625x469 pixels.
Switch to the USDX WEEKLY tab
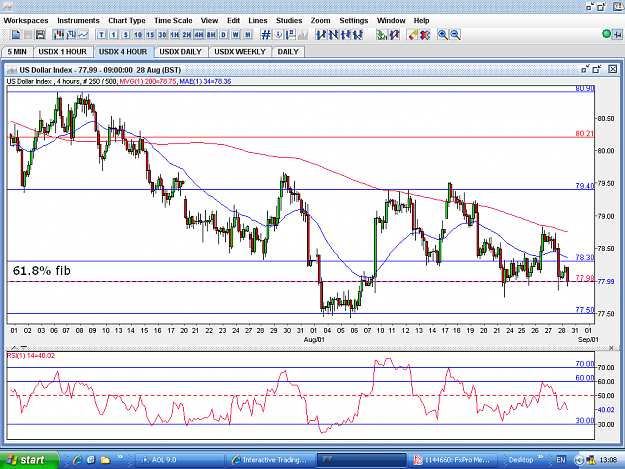[240, 52]
